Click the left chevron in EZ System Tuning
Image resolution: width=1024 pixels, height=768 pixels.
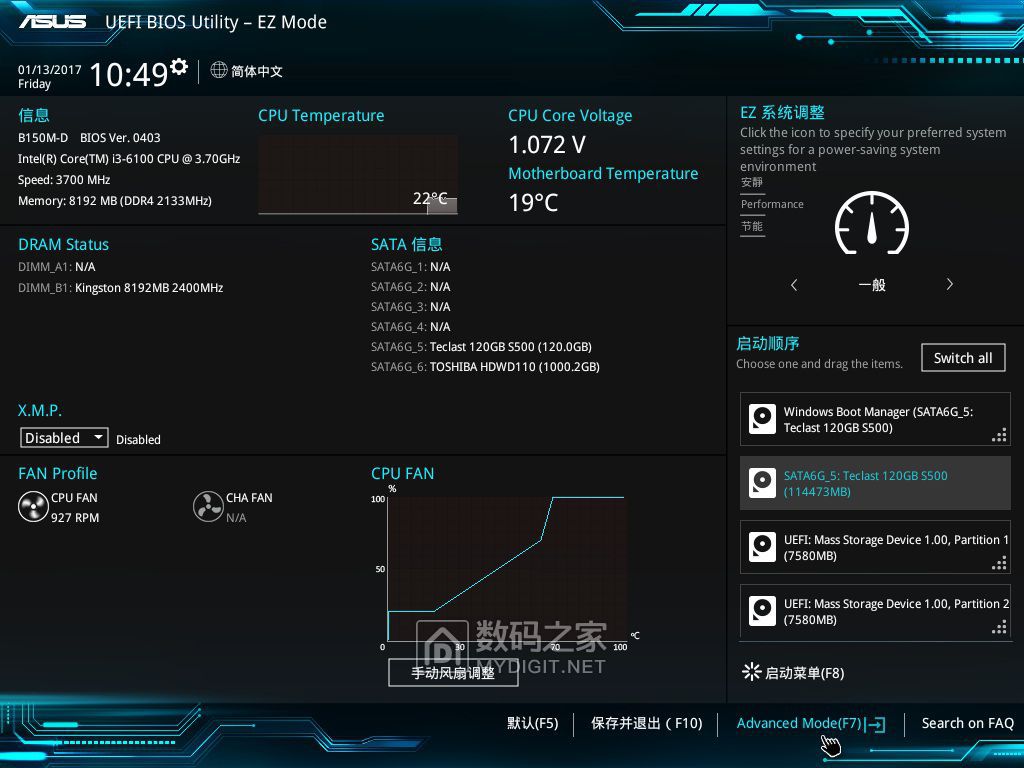[794, 284]
